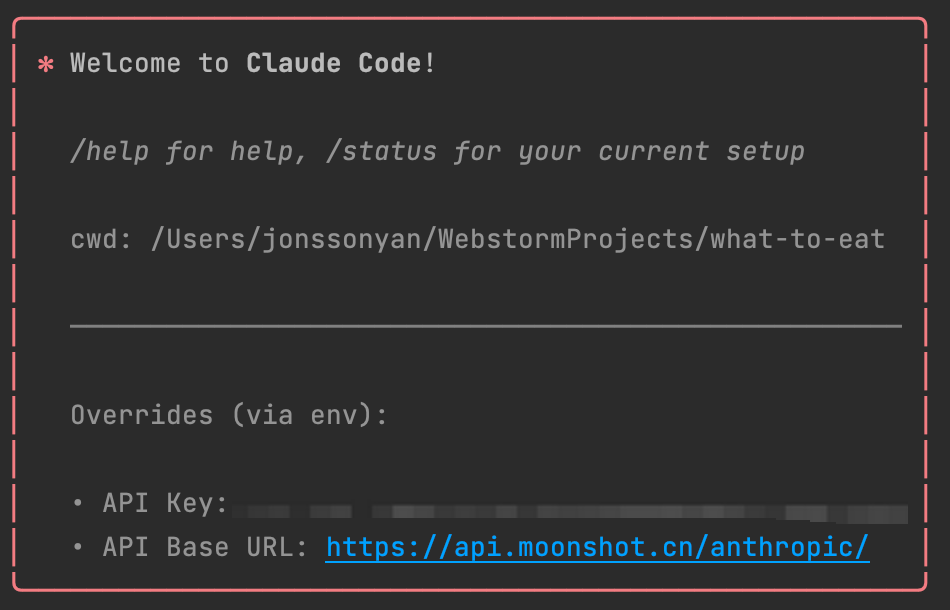Click the blurred API key value

(570, 513)
